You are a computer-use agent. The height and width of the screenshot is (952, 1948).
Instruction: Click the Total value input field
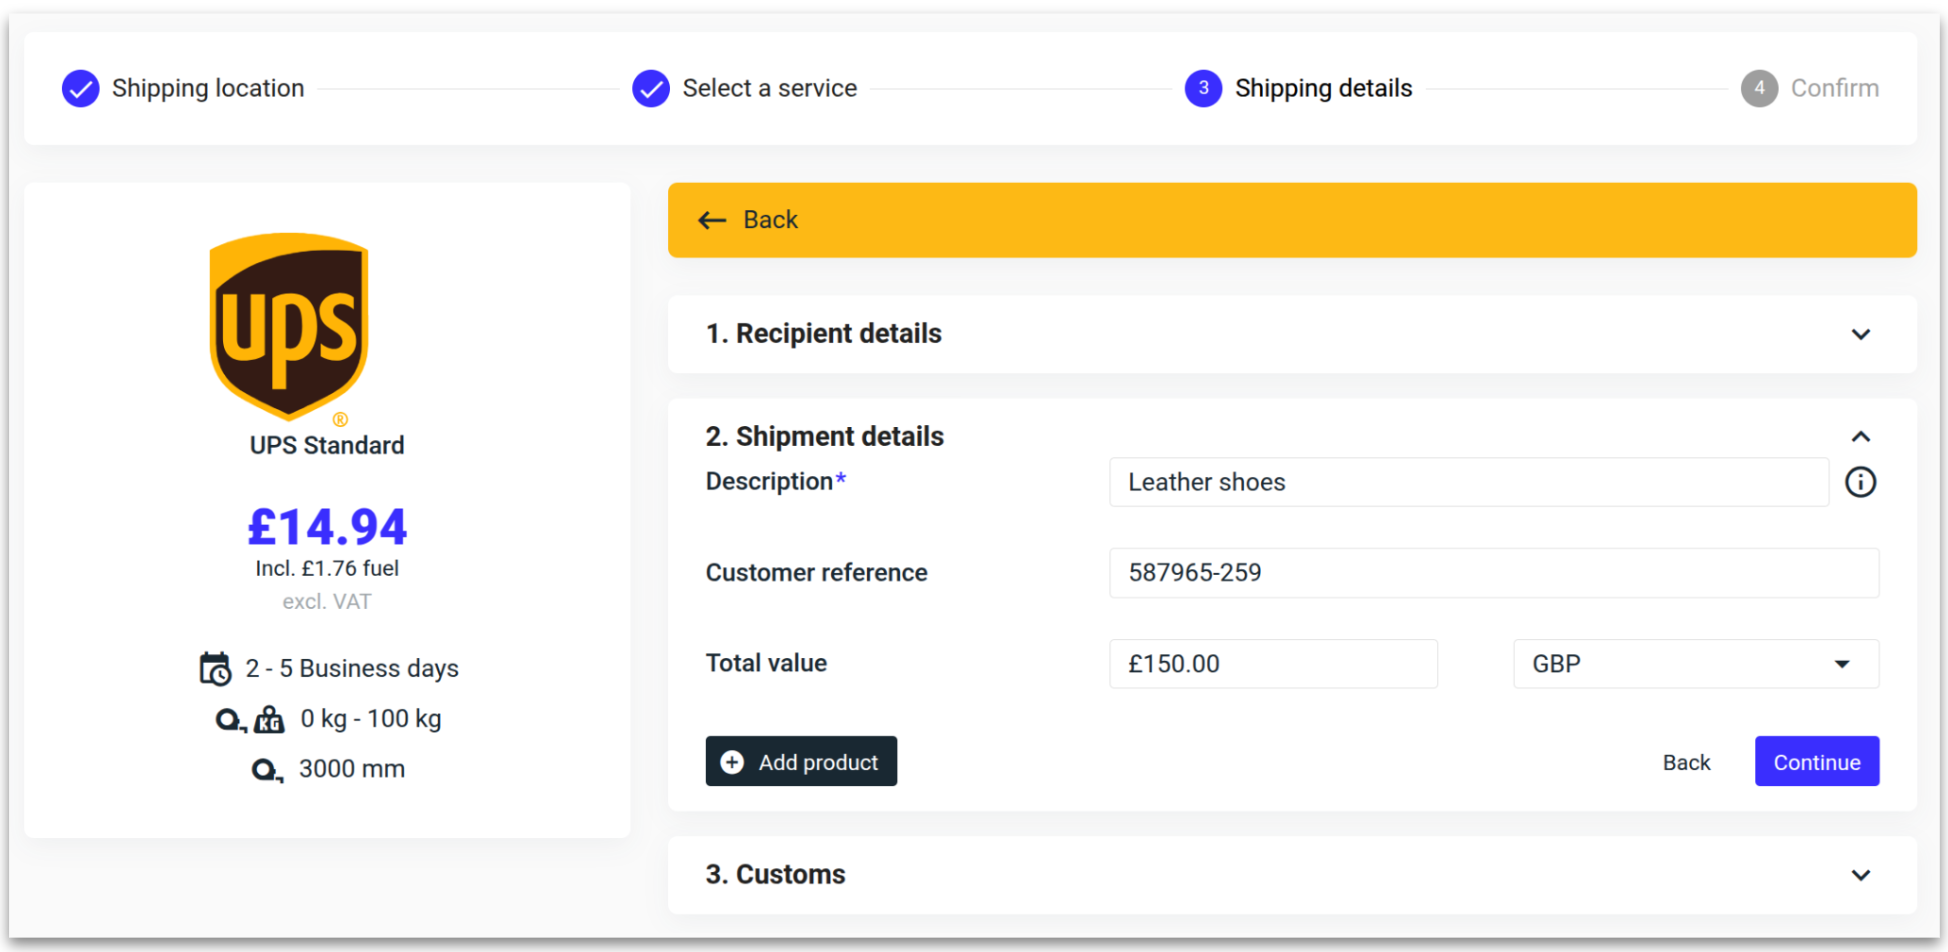(1272, 664)
